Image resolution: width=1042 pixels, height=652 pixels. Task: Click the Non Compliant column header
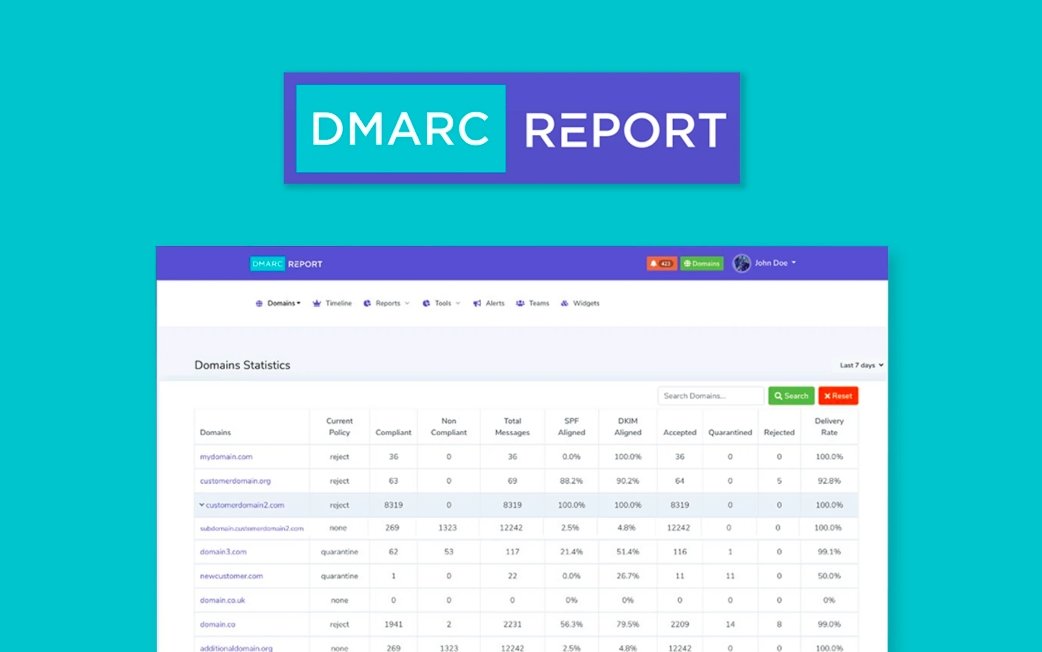449,427
